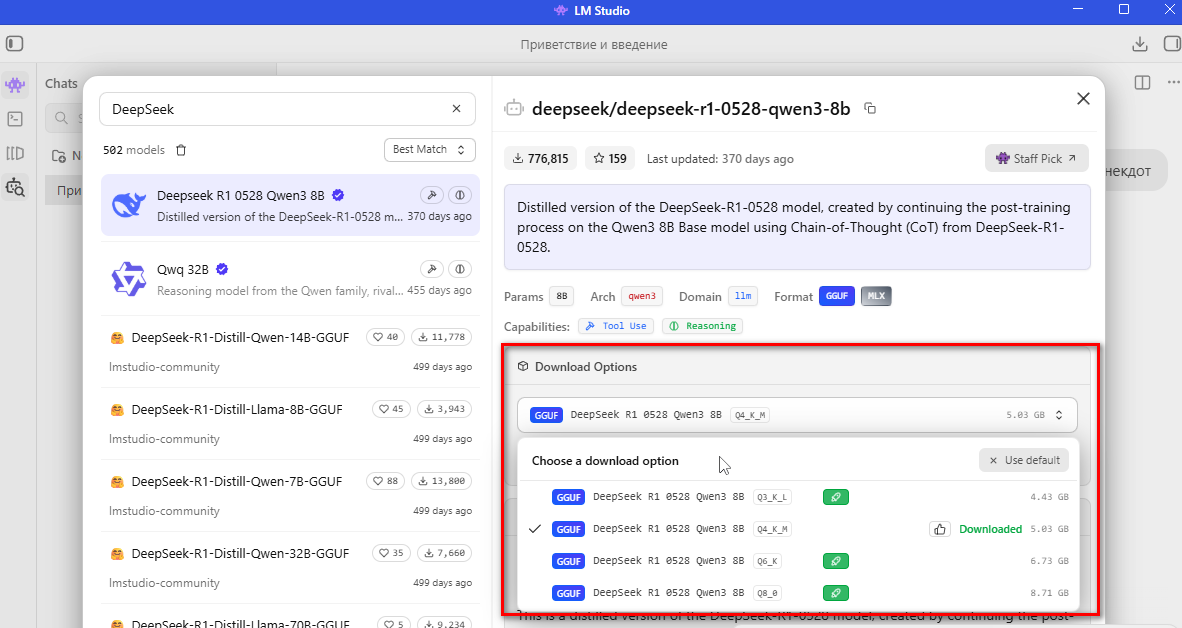Choose the Q3_K_L 4.43 GB download option

[x=798, y=497]
